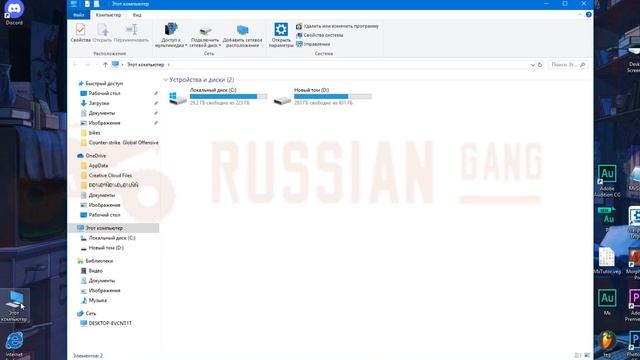
Task: Switch to large icons view in status bar
Action: (x=587, y=356)
